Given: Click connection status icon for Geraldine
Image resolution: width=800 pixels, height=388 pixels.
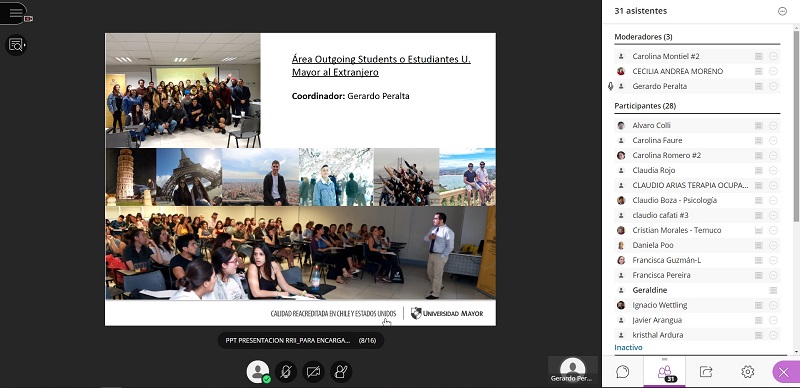Looking at the screenshot, I should pyautogui.click(x=773, y=290).
